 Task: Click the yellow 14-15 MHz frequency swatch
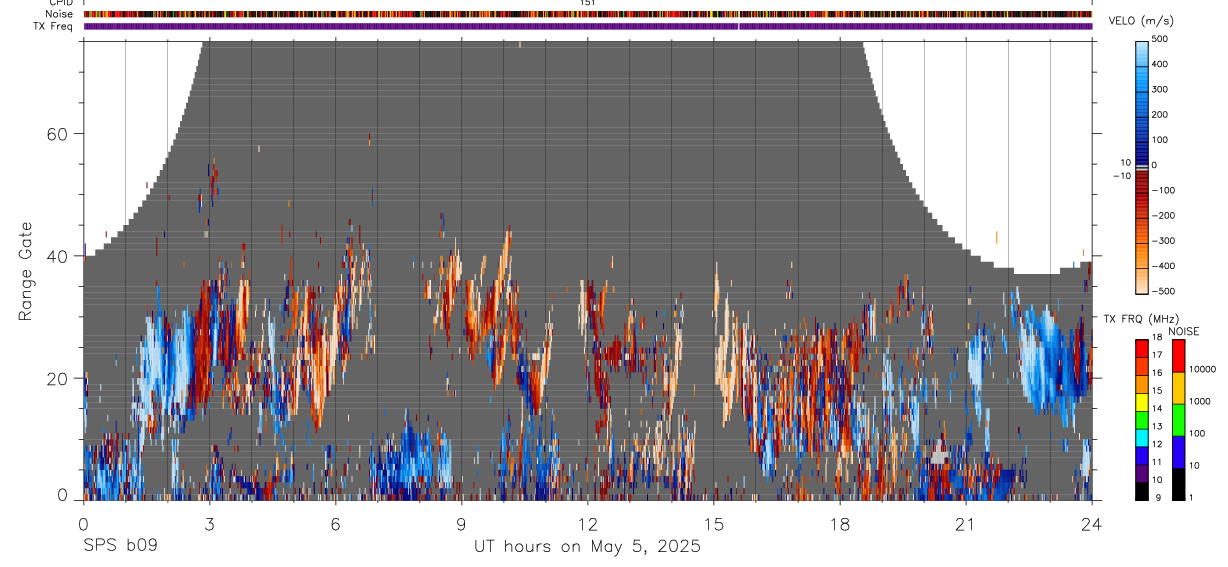(1142, 402)
